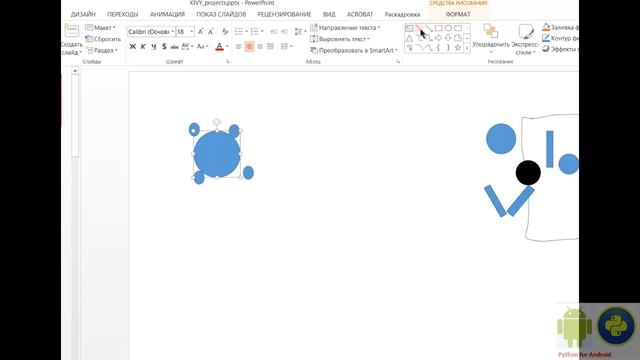Screen dimensions: 640x360
Task: Click Эффекты фигуры effects icon
Action: coord(546,49)
